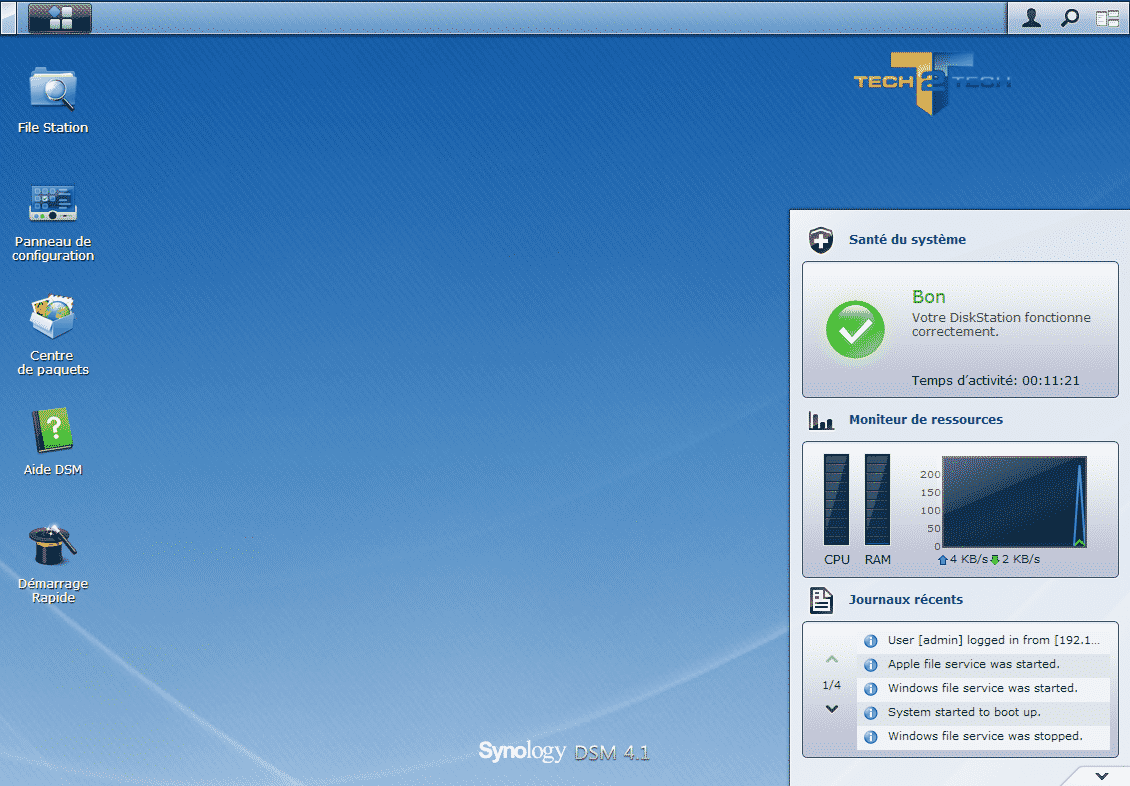This screenshot has height=786, width=1130.
Task: Select the CPU usage bar
Action: (x=837, y=499)
